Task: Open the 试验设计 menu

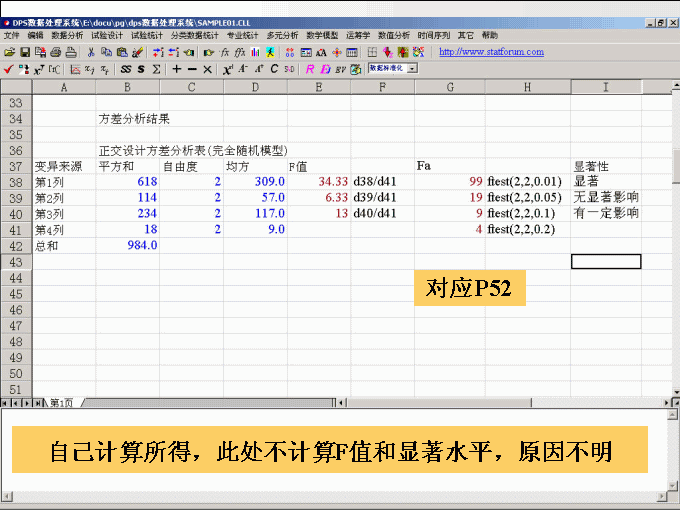Action: coord(107,35)
